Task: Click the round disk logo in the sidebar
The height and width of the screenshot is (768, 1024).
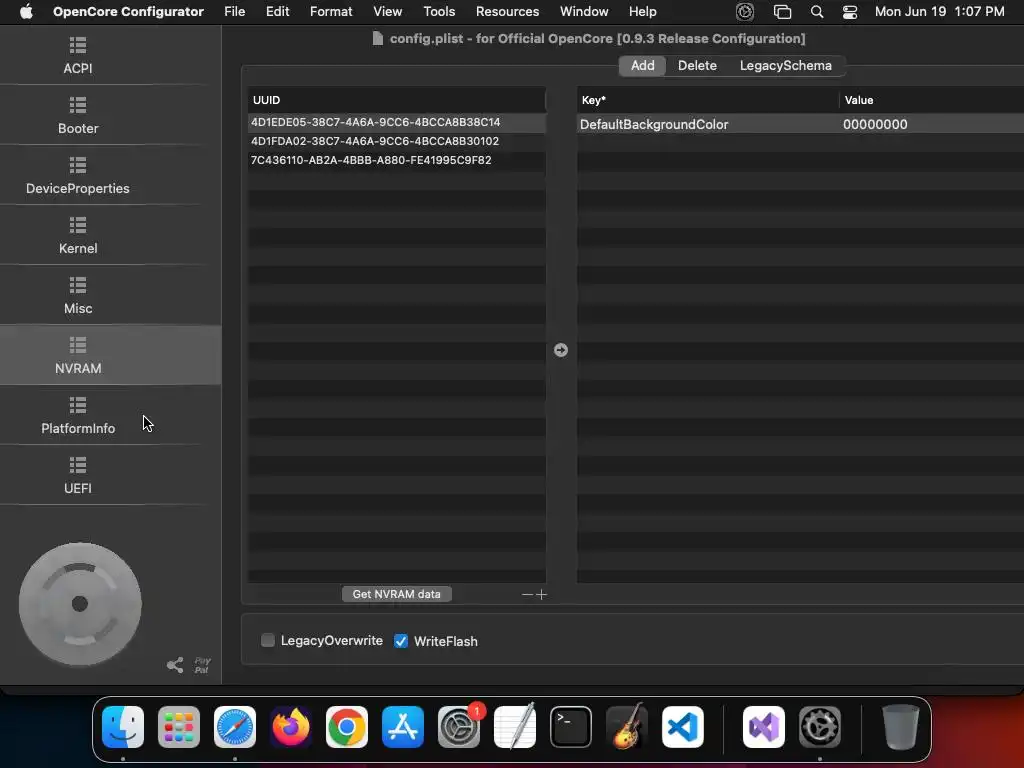Action: point(80,604)
